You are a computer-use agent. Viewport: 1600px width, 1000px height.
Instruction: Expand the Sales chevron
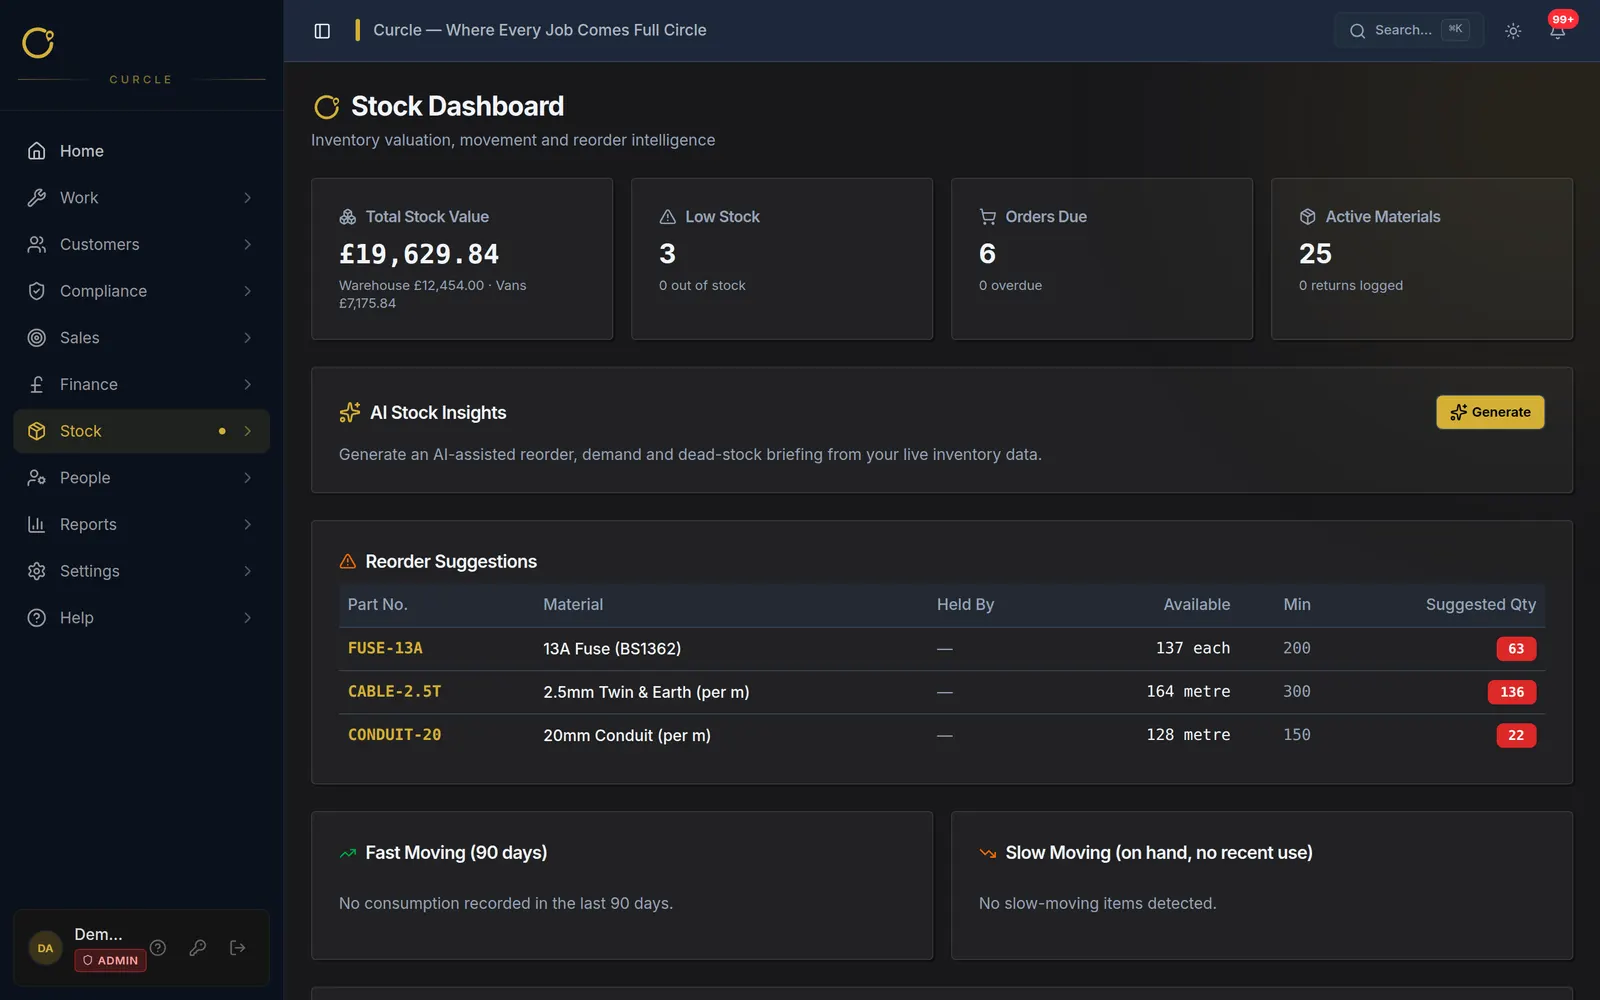tap(247, 338)
